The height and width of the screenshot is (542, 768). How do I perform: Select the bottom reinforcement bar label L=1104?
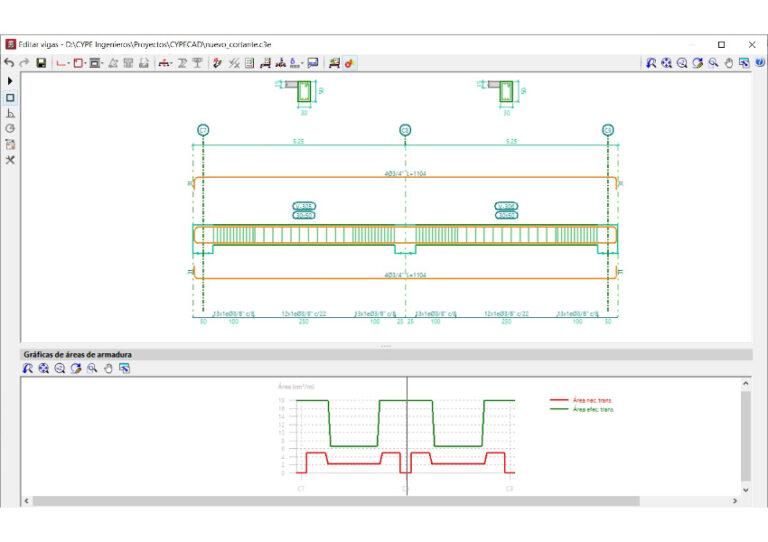[x=405, y=275]
